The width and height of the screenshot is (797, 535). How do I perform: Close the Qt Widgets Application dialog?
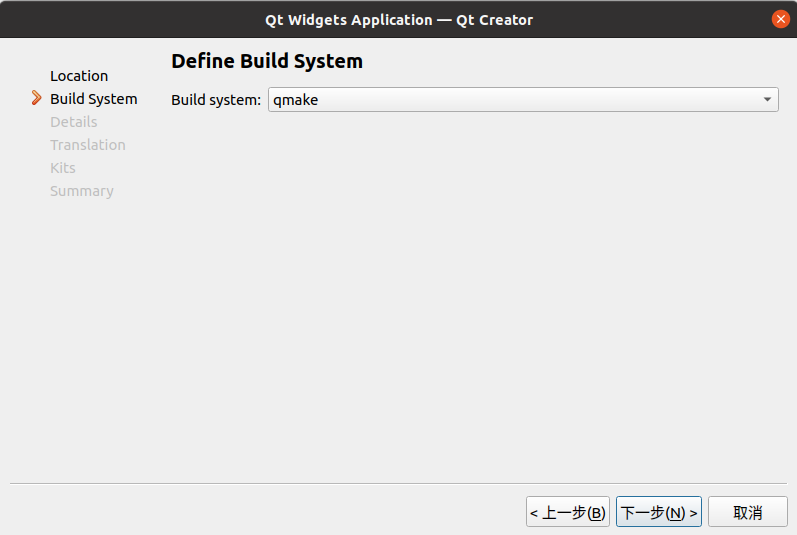pos(781,19)
